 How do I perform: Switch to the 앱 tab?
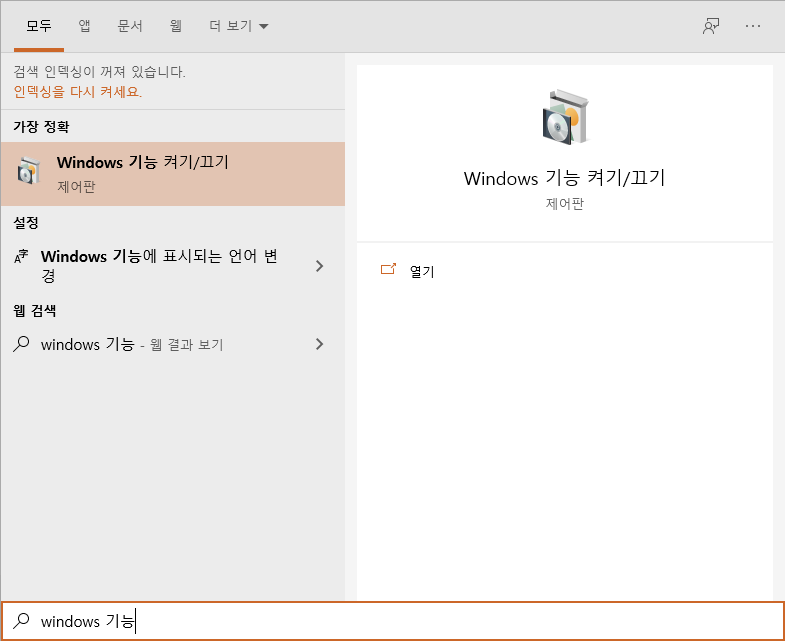pyautogui.click(x=84, y=26)
